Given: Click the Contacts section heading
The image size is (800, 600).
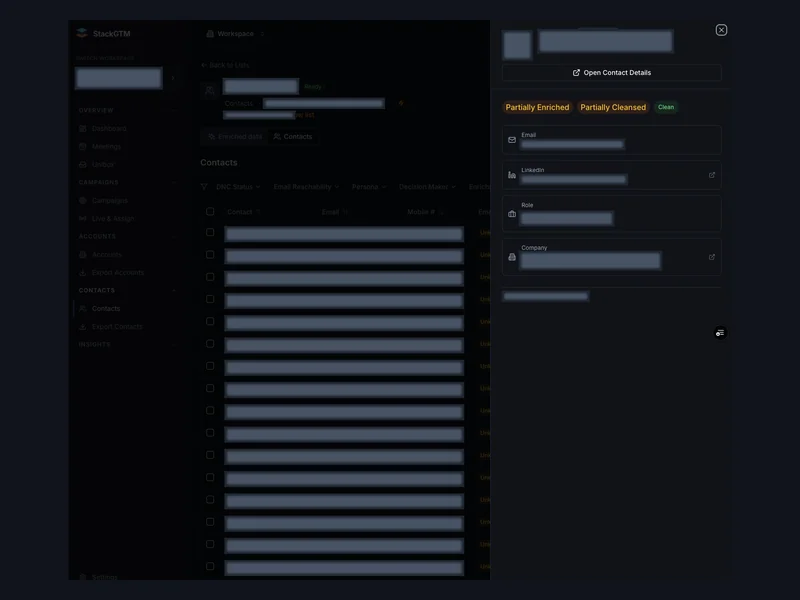Looking at the screenshot, I should click(218, 163).
